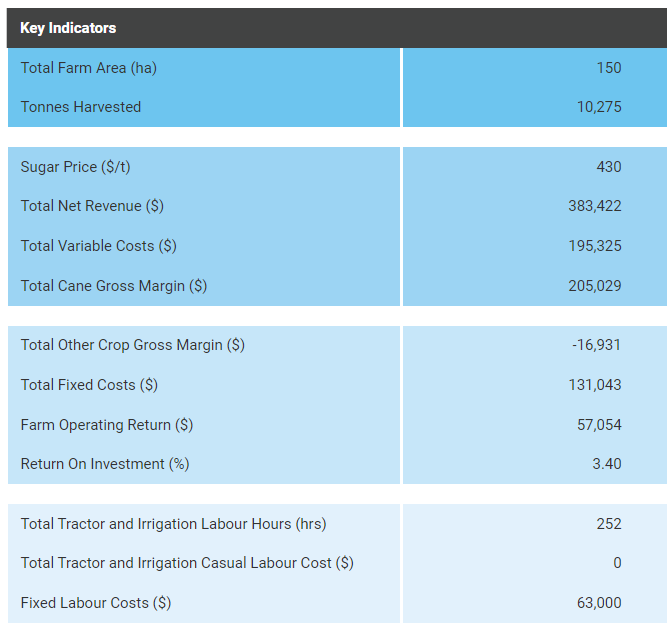Select the Total Net Revenue ($) label
Viewport: 667px width, 632px height.
92,206
